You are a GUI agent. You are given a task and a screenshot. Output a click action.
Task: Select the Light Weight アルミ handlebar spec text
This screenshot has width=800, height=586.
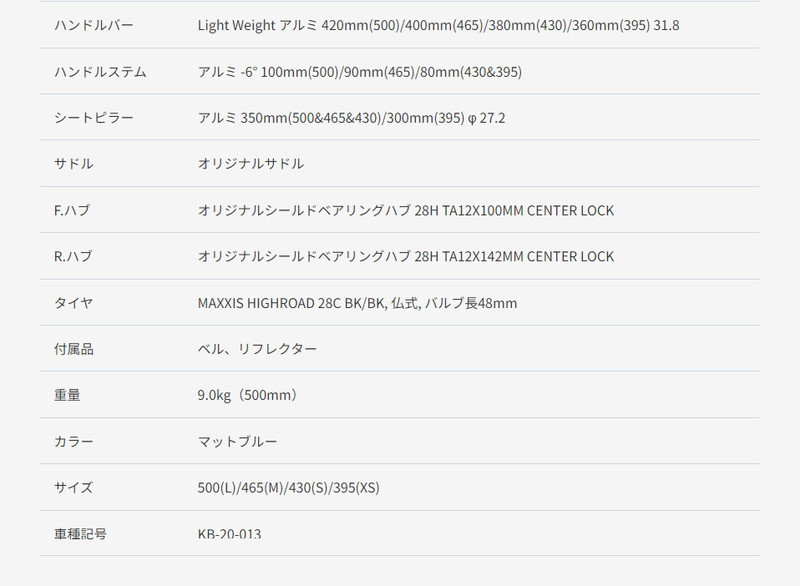pyautogui.click(x=438, y=25)
